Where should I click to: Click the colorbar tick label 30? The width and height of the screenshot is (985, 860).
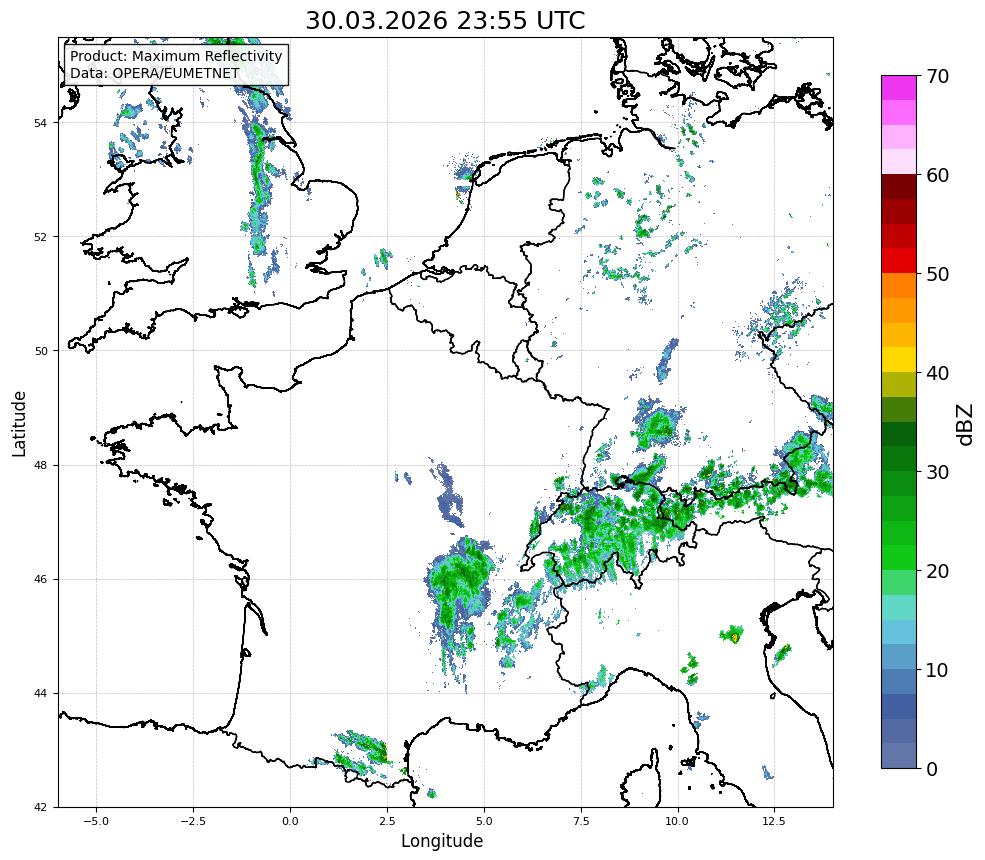pos(937,472)
